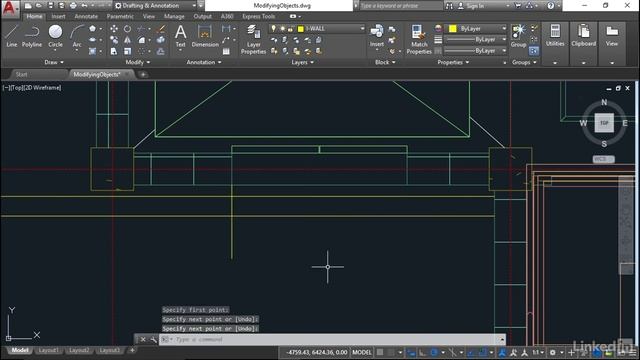The width and height of the screenshot is (640, 360).
Task: Open the Express Tools ribbon tab
Action: tap(259, 16)
